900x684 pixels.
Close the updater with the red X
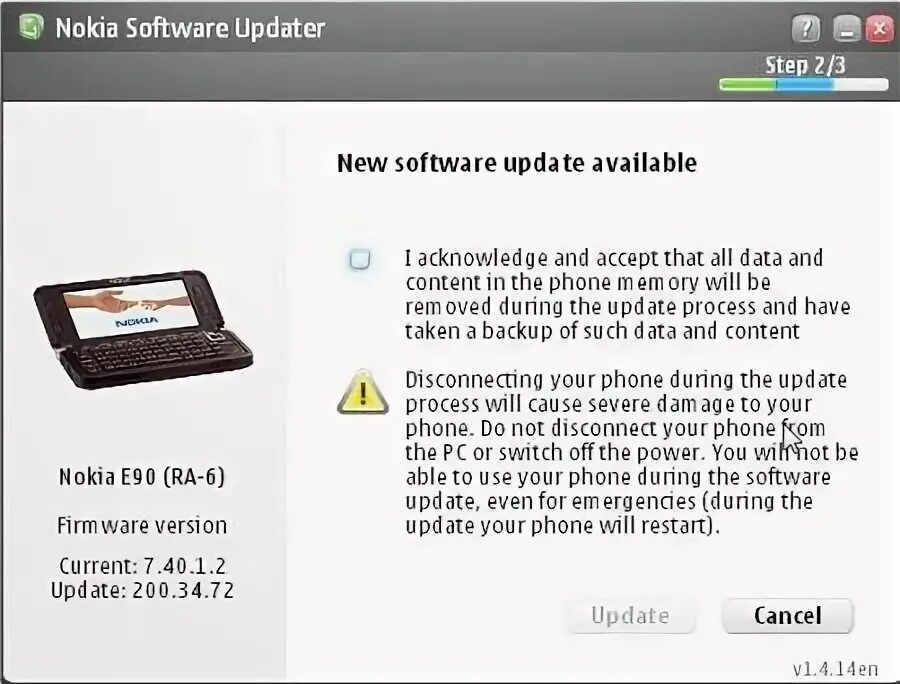879,28
